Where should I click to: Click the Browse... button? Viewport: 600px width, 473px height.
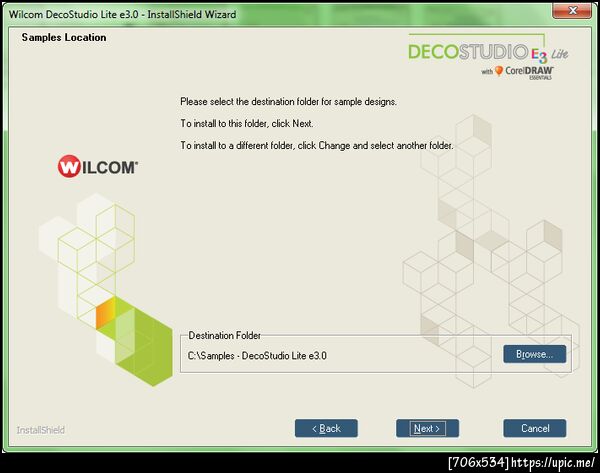[x=535, y=354]
